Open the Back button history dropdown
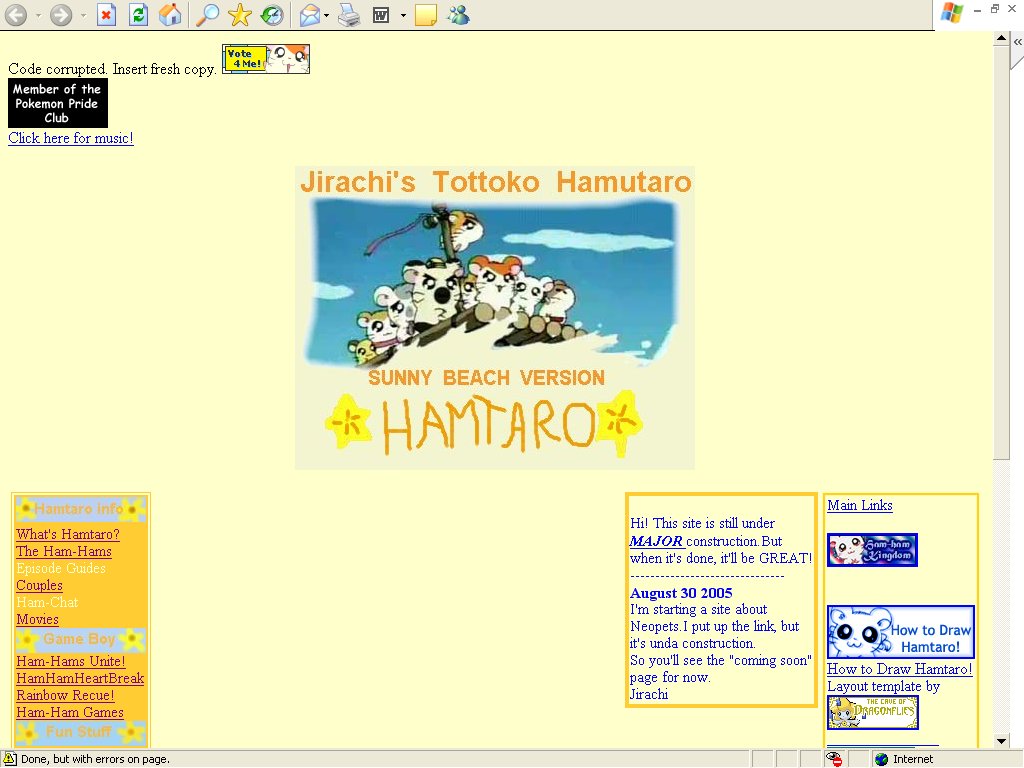Viewport: 1024px width, 768px height. [x=38, y=15]
